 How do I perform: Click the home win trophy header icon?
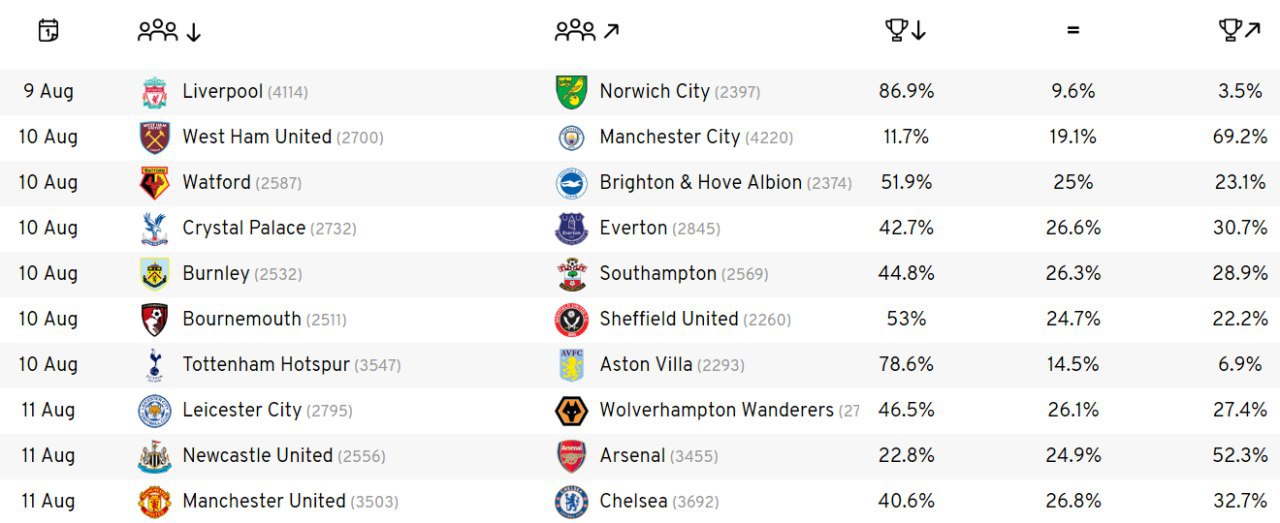point(906,31)
